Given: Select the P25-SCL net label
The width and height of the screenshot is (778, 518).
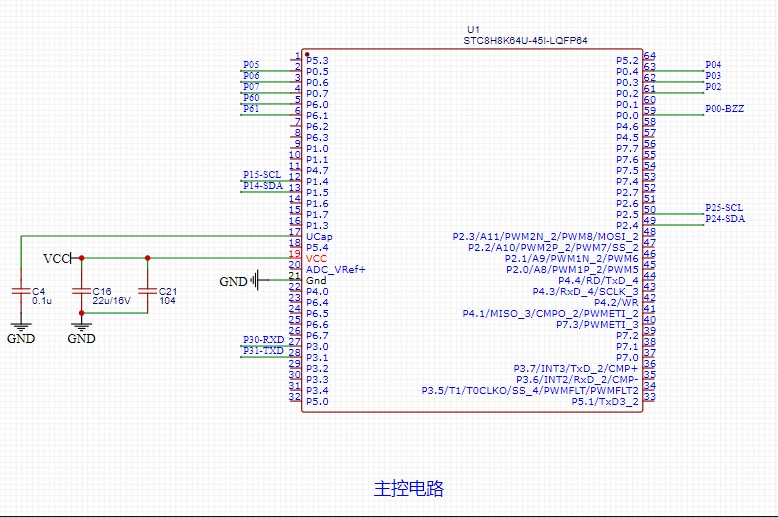Looking at the screenshot, I should (724, 207).
